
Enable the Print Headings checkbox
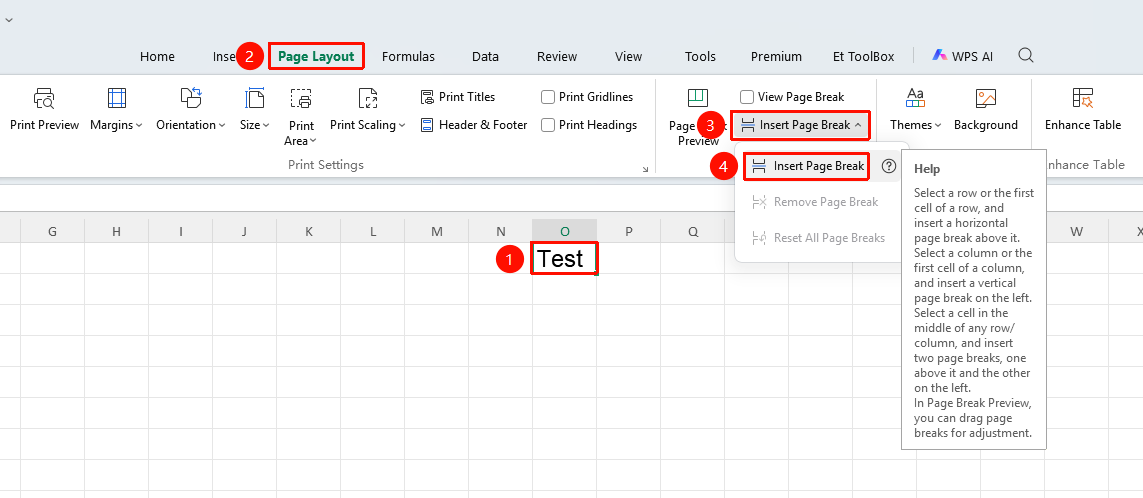pos(548,125)
